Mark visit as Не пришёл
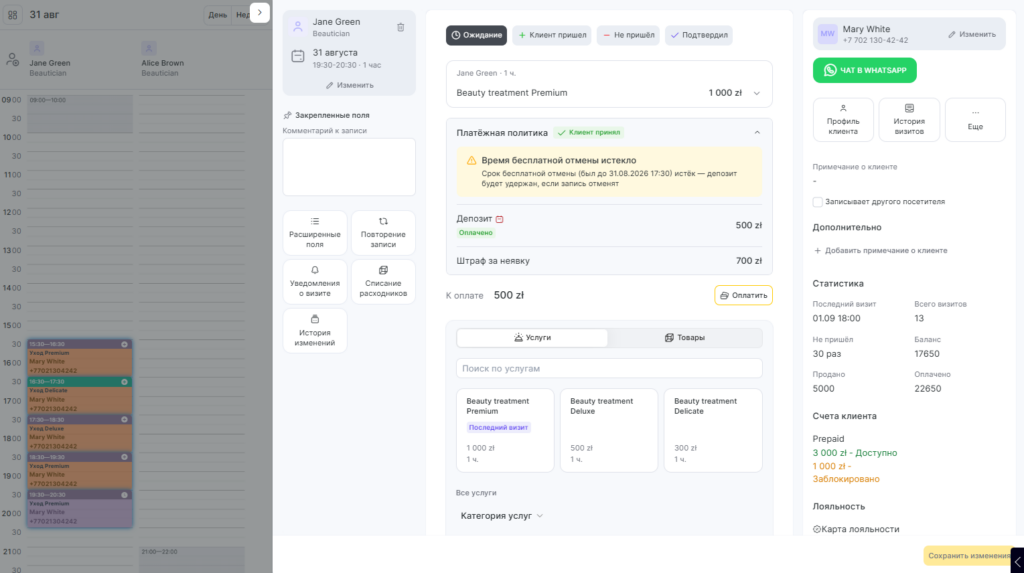The image size is (1024, 573). pyautogui.click(x=628, y=35)
